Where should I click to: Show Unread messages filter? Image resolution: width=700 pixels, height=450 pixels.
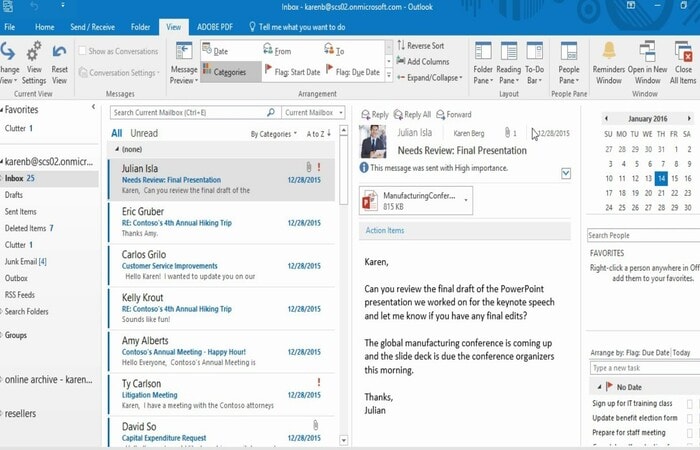click(144, 133)
